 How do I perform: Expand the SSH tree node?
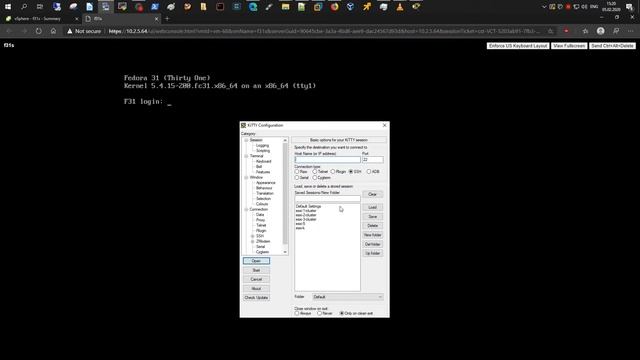(x=253, y=236)
